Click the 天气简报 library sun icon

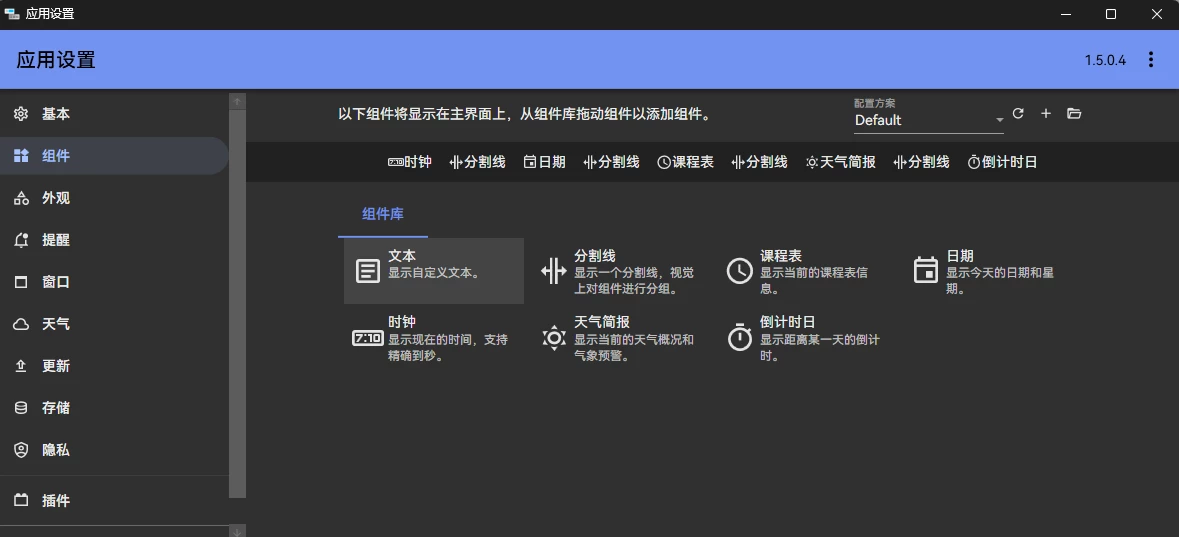coord(553,338)
